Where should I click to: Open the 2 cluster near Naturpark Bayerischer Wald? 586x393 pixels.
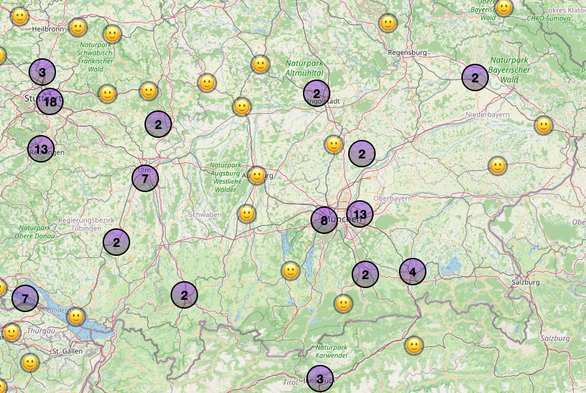point(475,77)
